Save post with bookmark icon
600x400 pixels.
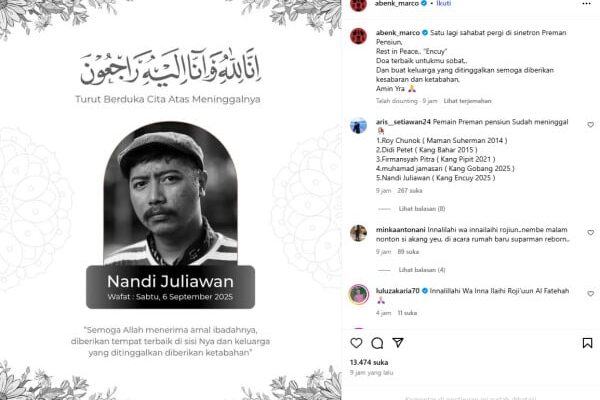(587, 343)
